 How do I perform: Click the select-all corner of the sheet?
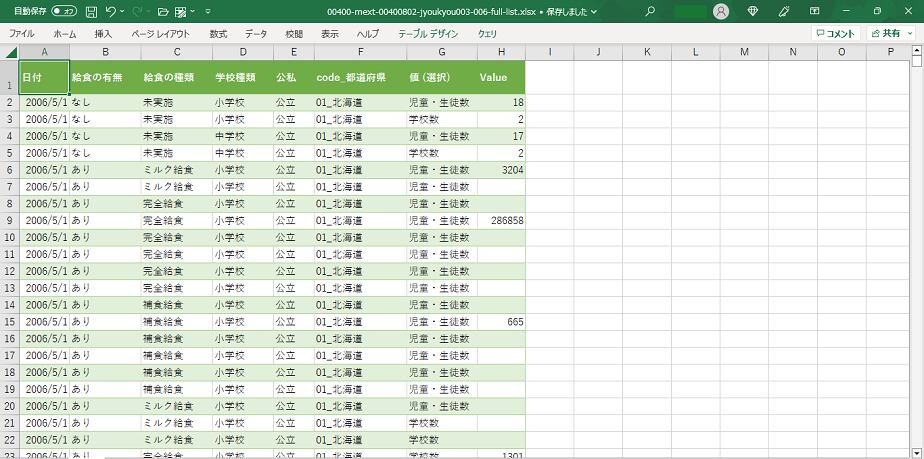pyautogui.click(x=9, y=51)
